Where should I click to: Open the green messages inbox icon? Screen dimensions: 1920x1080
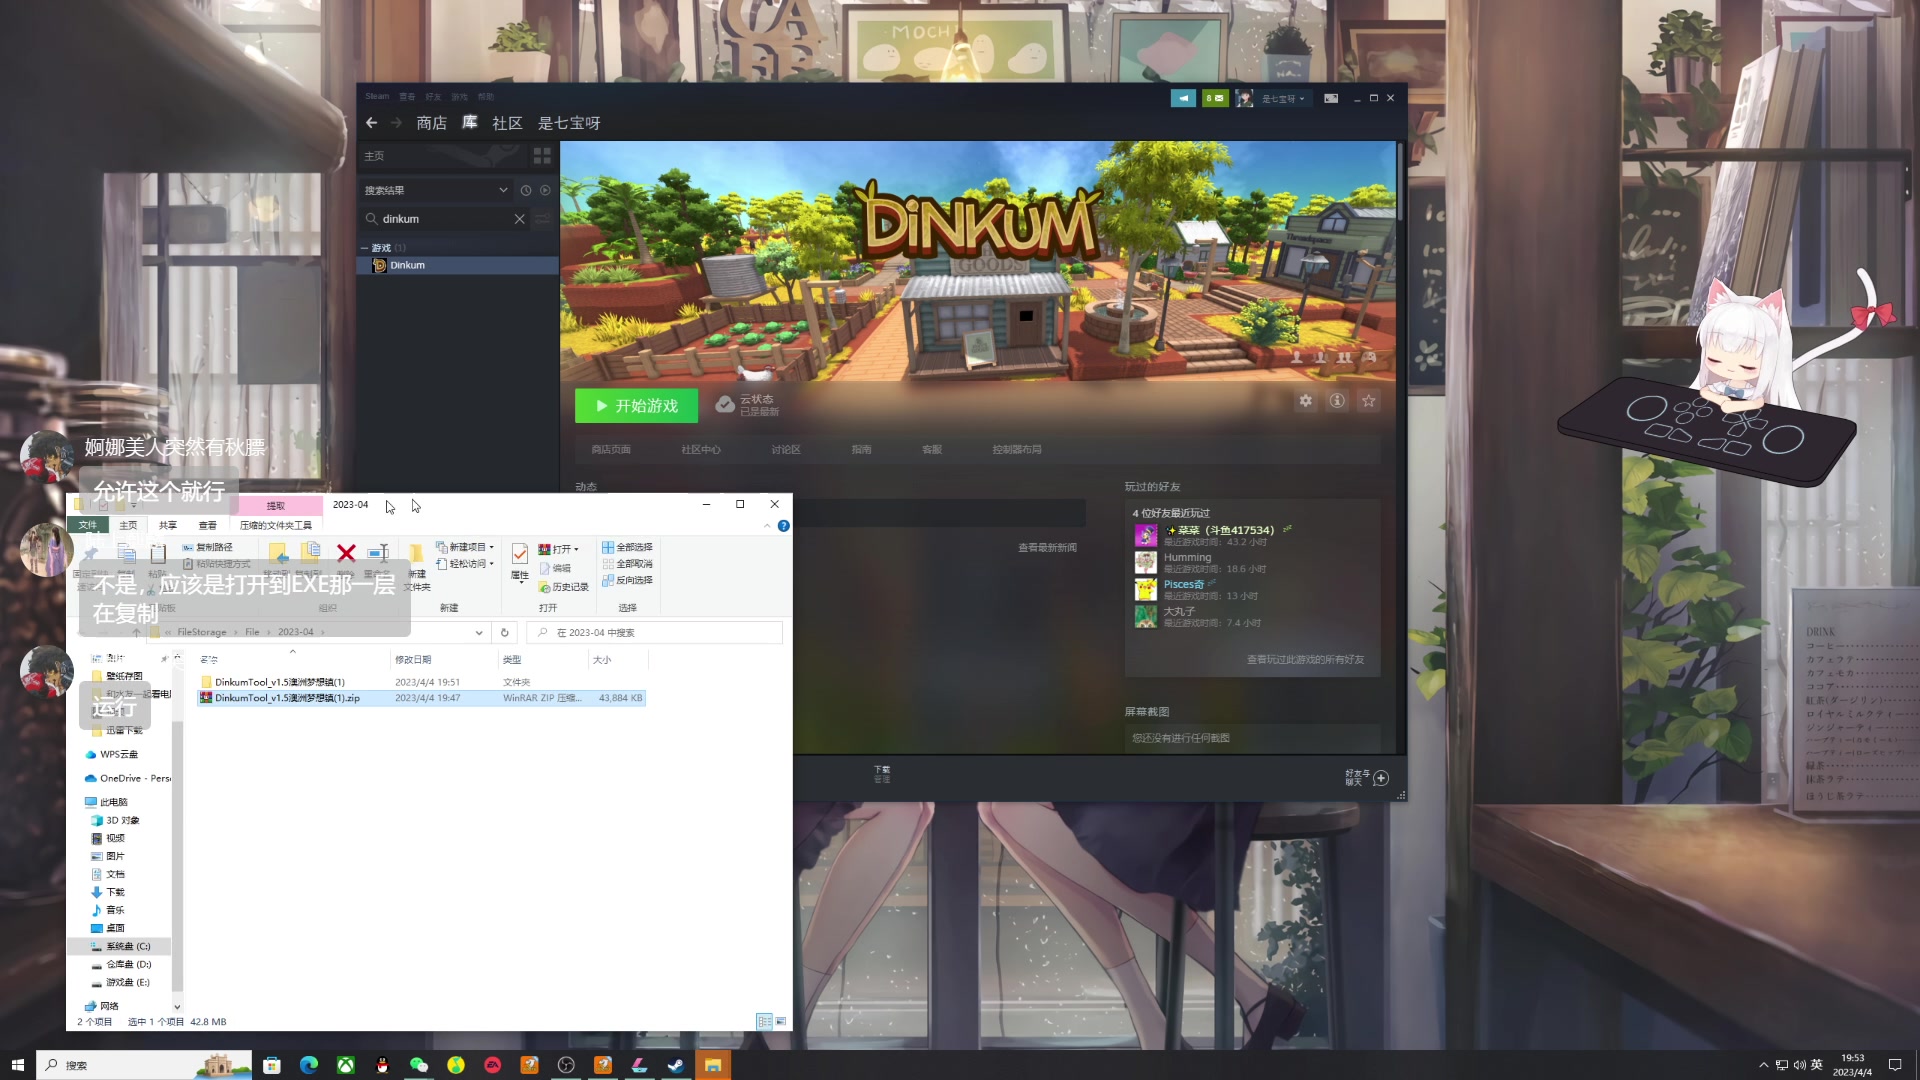point(1215,98)
